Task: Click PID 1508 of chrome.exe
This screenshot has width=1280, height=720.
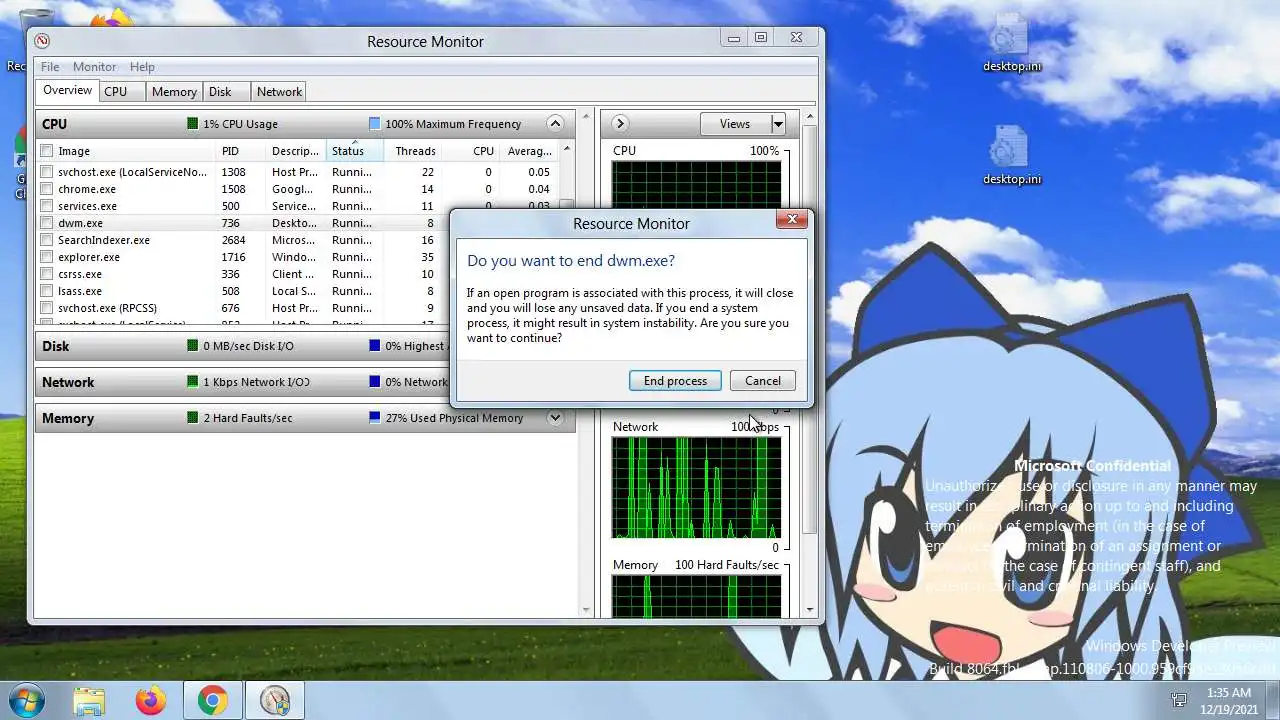Action: tap(233, 189)
